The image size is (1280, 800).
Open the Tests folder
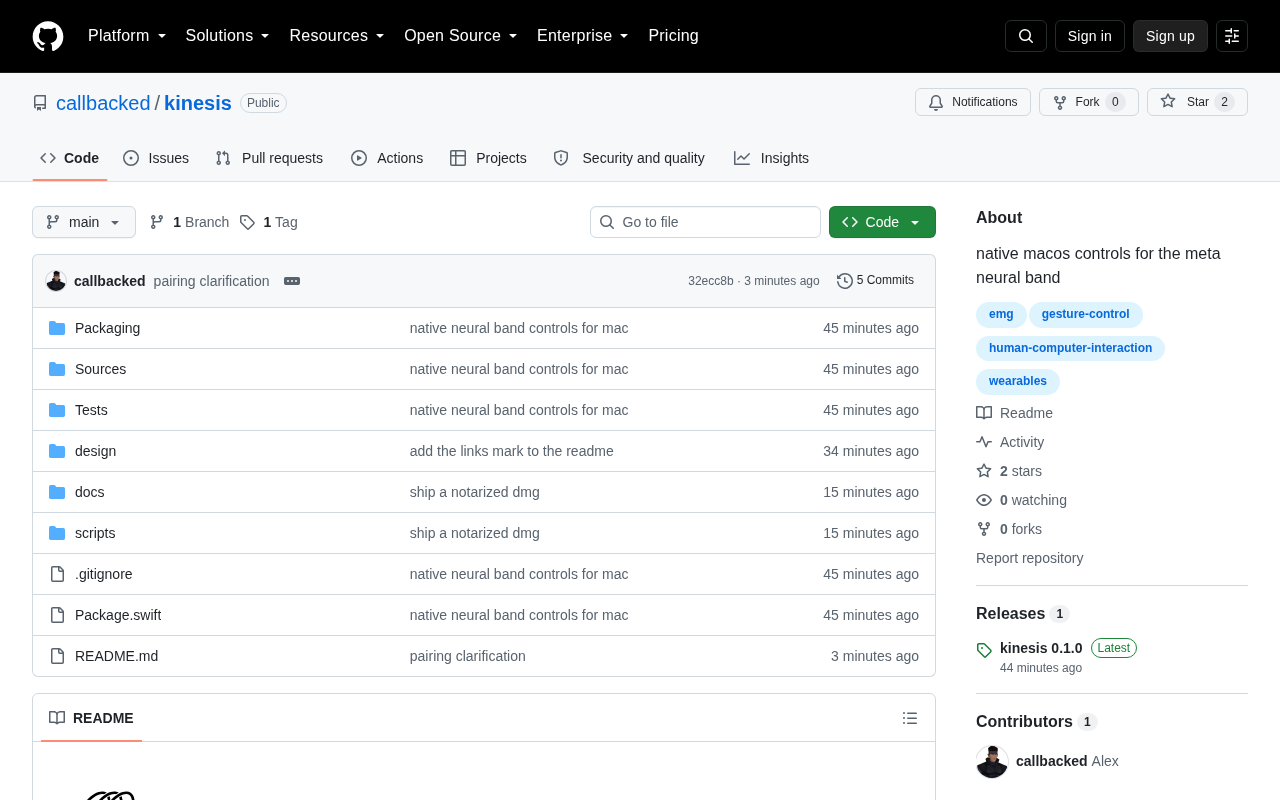click(91, 410)
